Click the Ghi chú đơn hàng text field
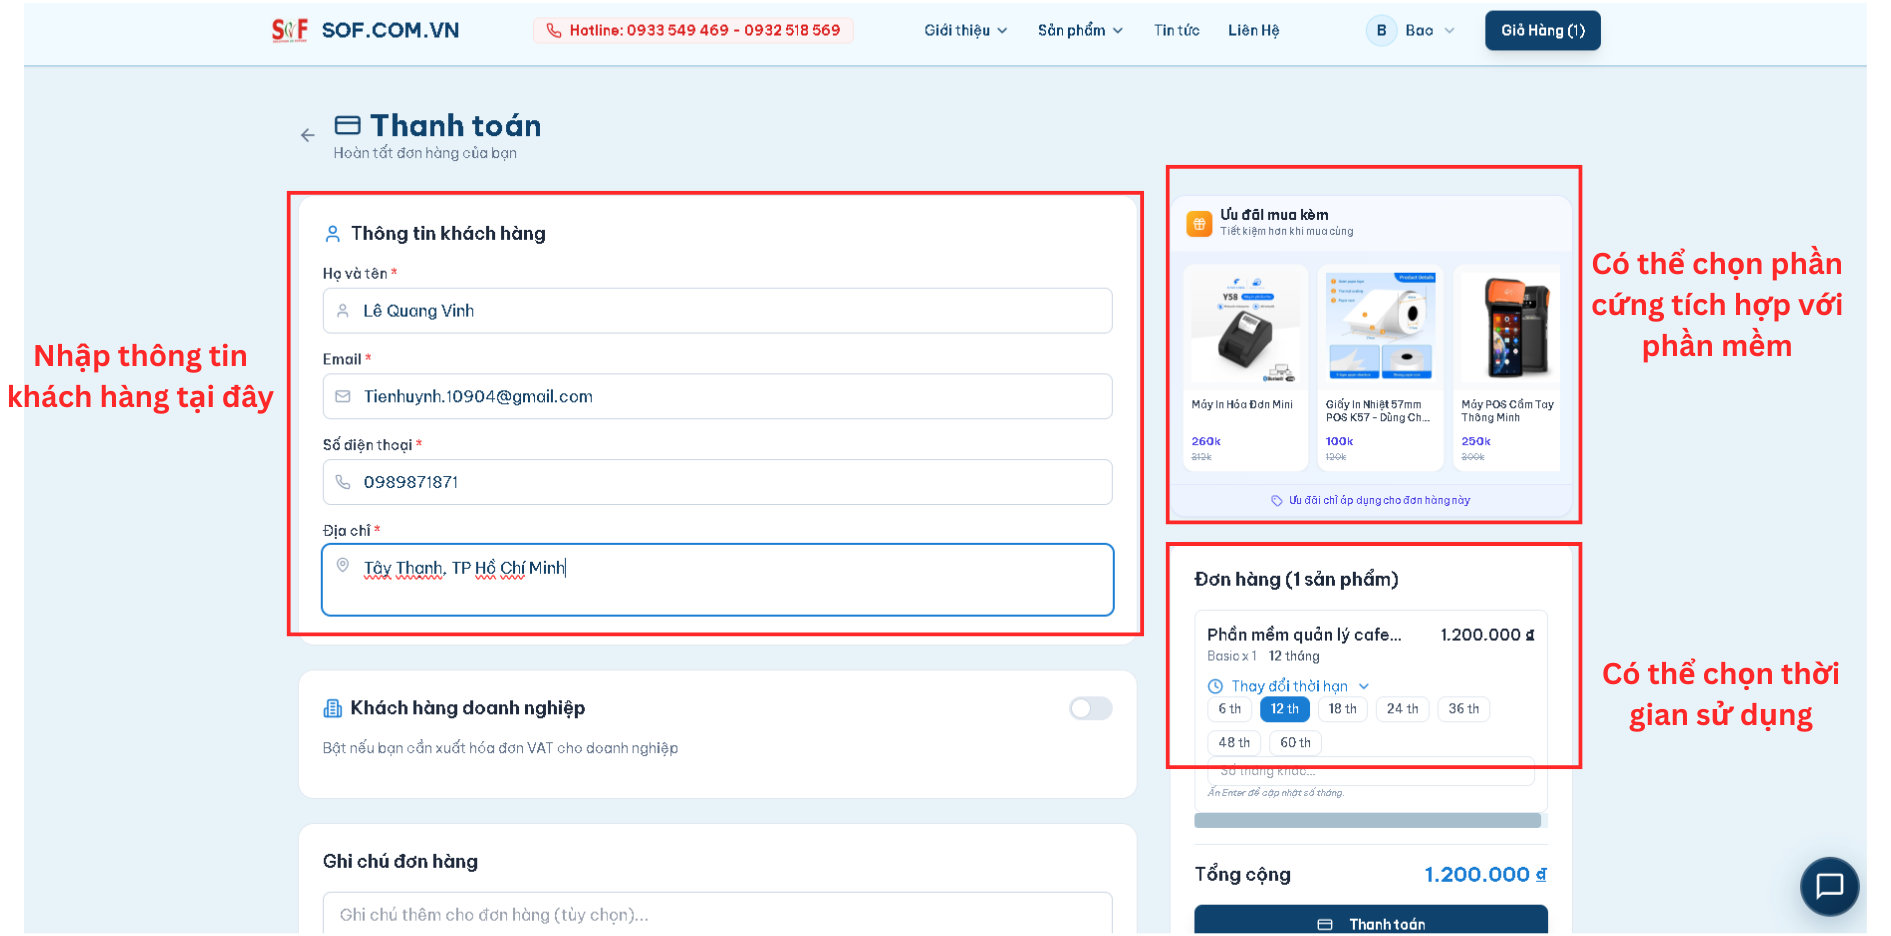This screenshot has width=1891, height=936. coord(717,914)
